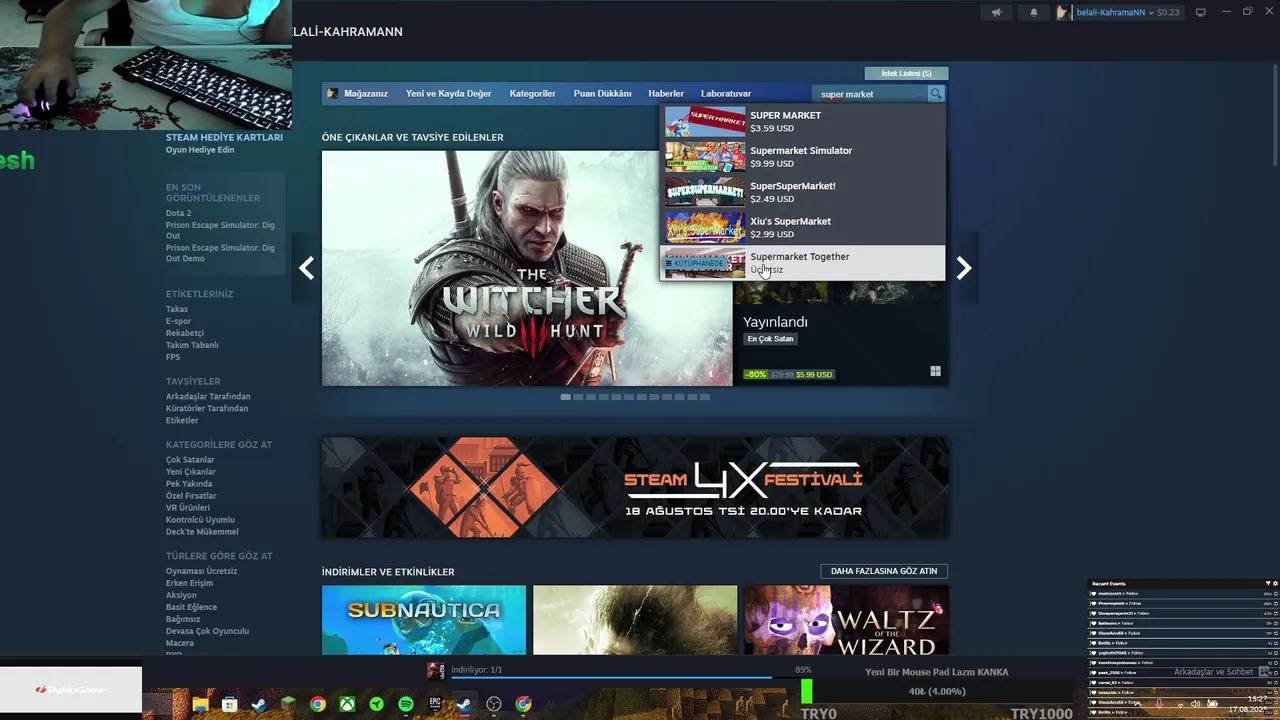Screen dimensions: 1280x720
Task: Select the E-spor tag
Action: (x=178, y=321)
